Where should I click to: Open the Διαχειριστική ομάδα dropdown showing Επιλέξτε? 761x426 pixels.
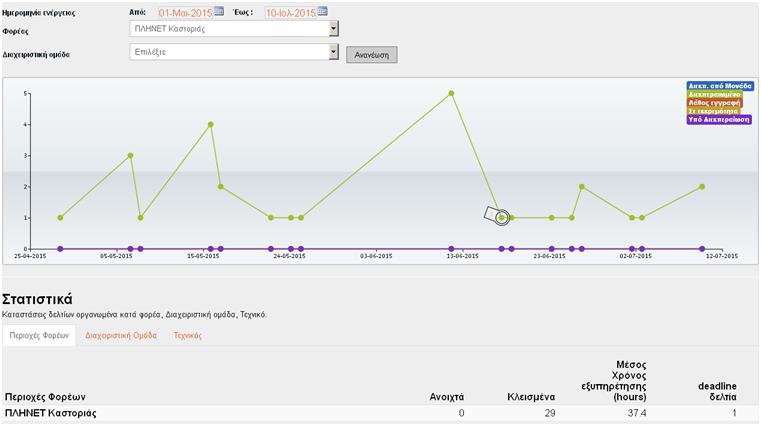[x=334, y=51]
